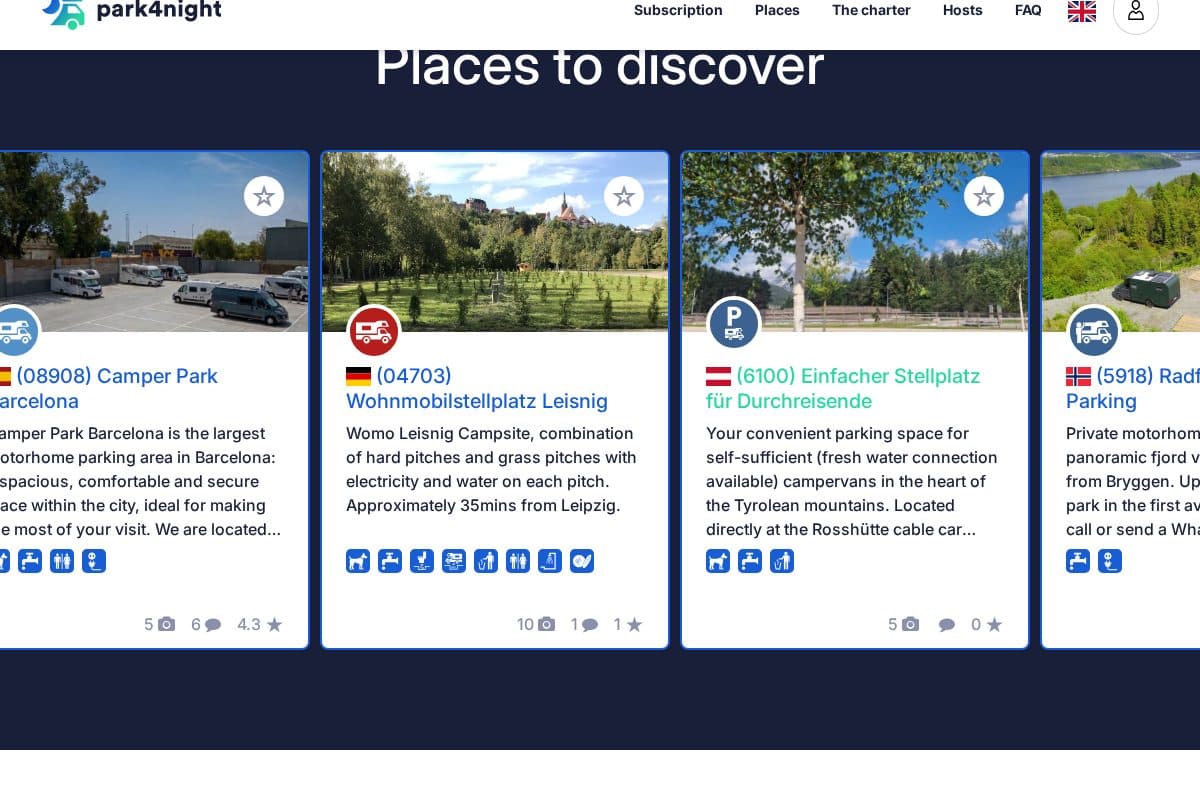Screen dimensions: 1200x800
Task: Click motorhome category icon on Barcelona card
Action: point(16,332)
